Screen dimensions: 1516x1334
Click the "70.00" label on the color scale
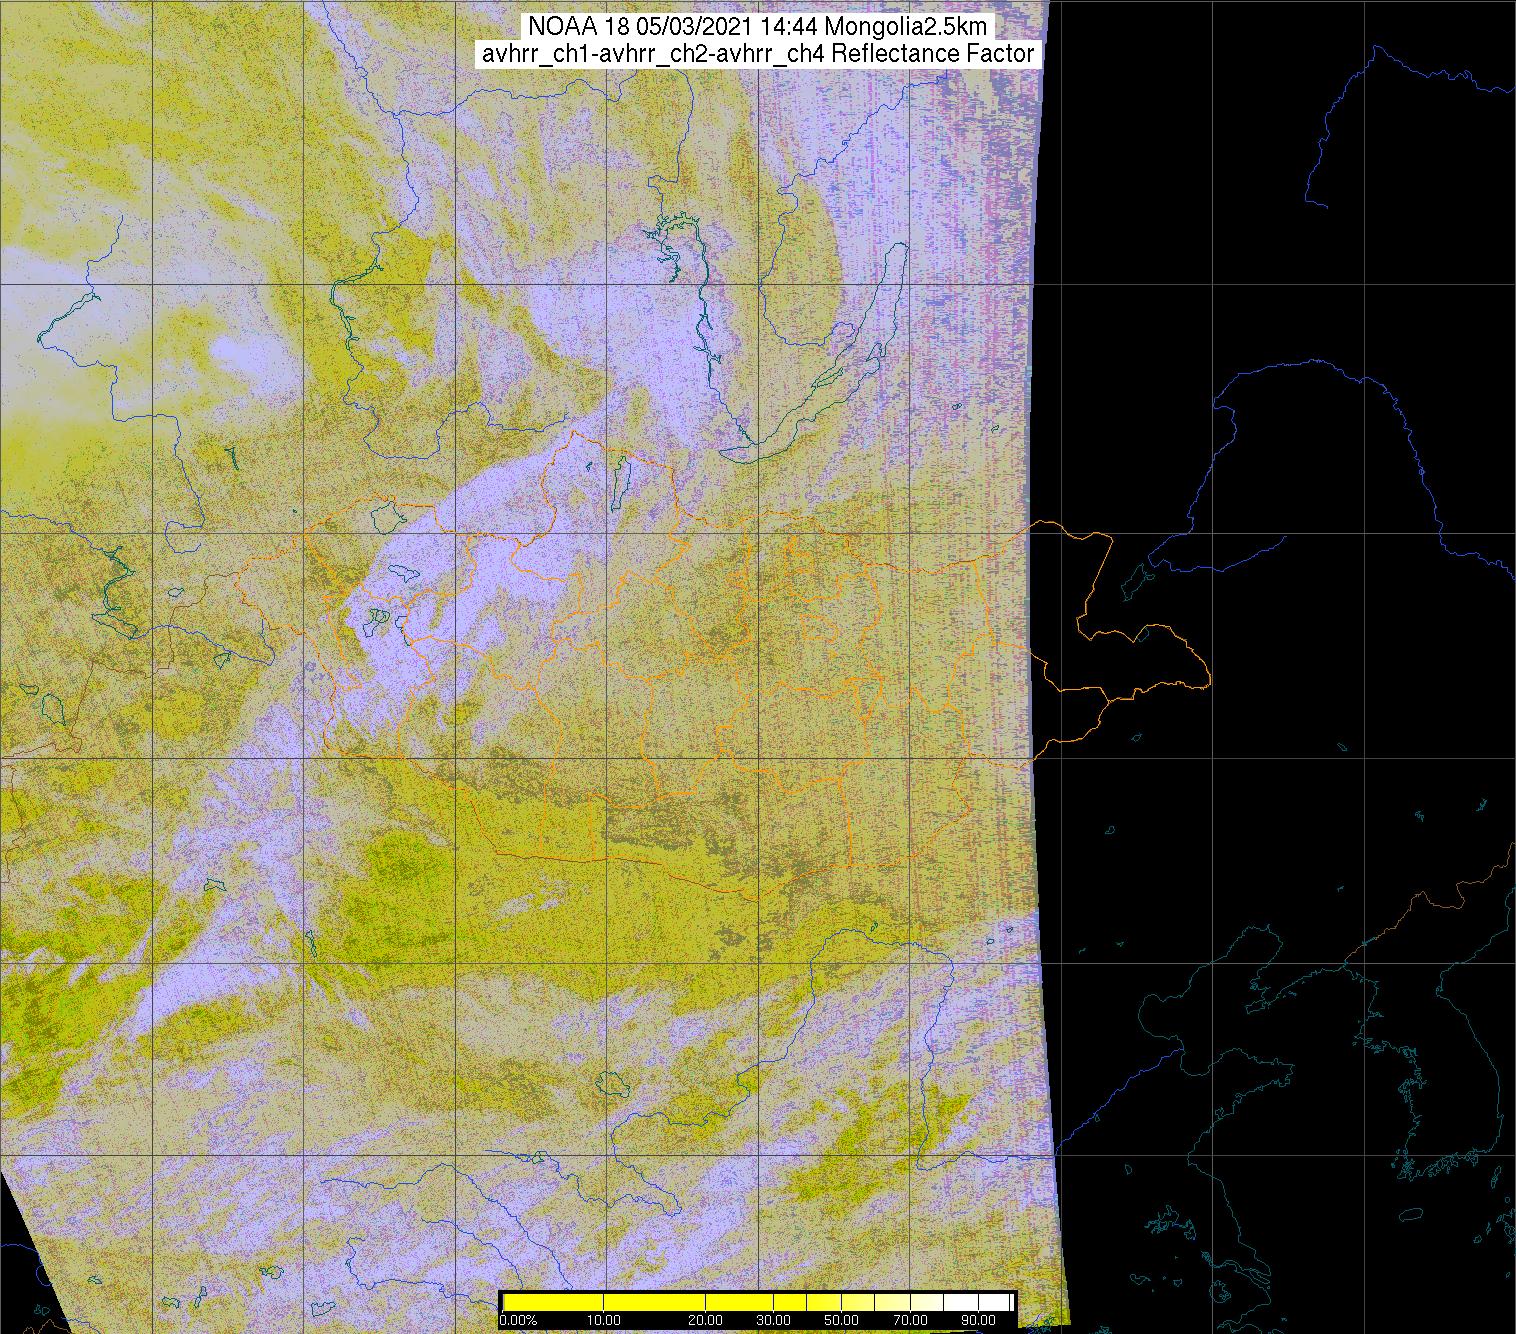(912, 1321)
